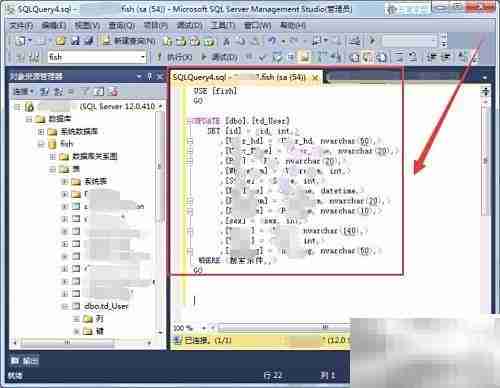
Task: Click the Analysis Services MDX Query icon
Action: [x=181, y=41]
